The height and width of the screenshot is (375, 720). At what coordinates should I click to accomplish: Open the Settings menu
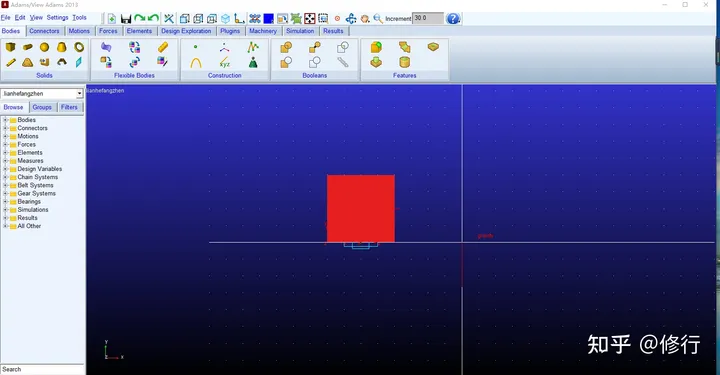click(x=57, y=17)
